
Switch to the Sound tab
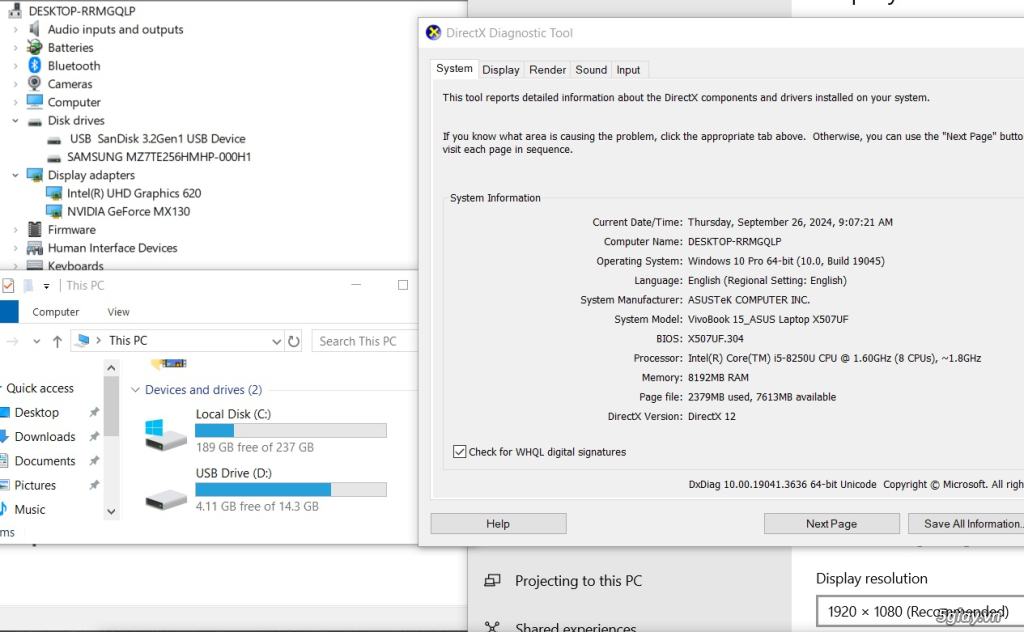point(591,70)
